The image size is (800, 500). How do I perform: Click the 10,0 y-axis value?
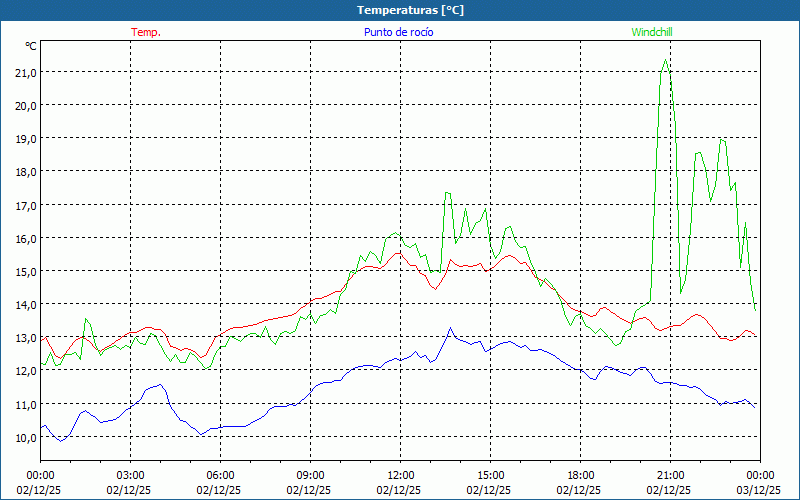pyautogui.click(x=25, y=437)
